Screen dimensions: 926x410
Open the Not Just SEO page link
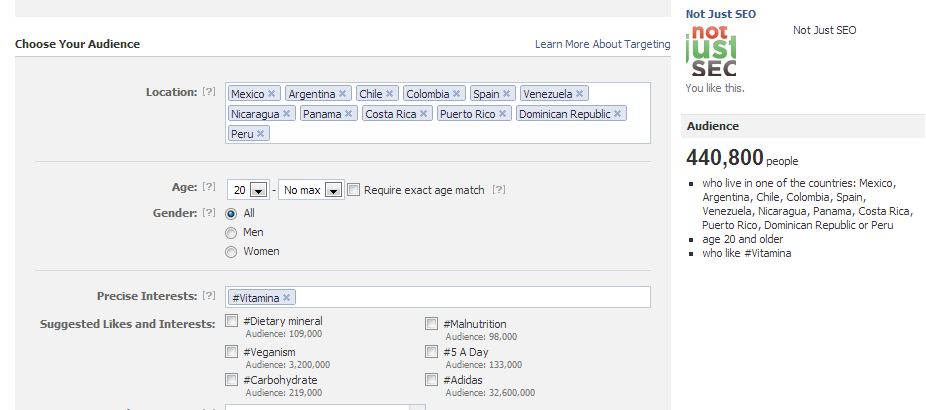tap(720, 14)
